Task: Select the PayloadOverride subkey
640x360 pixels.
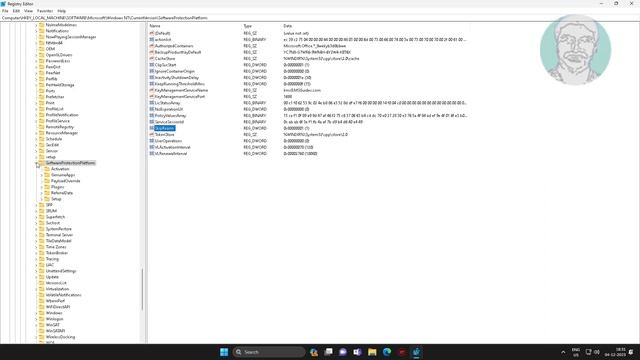Action: (65, 181)
